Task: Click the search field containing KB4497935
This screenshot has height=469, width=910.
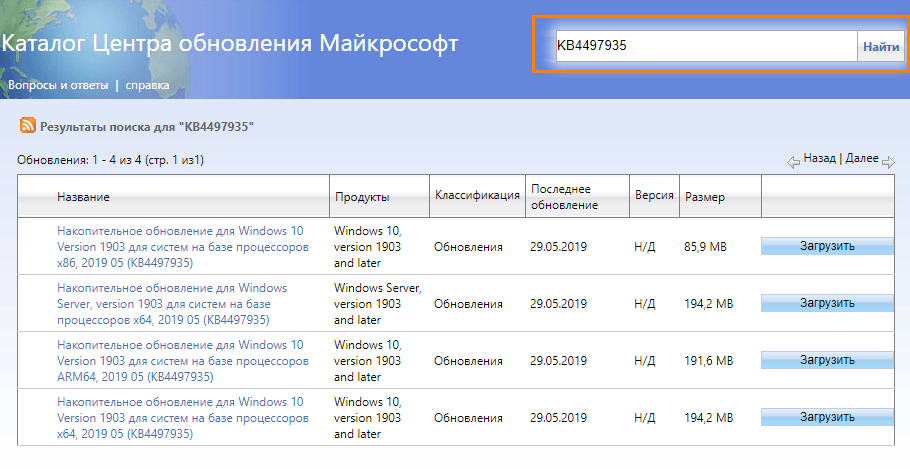Action: pyautogui.click(x=706, y=46)
